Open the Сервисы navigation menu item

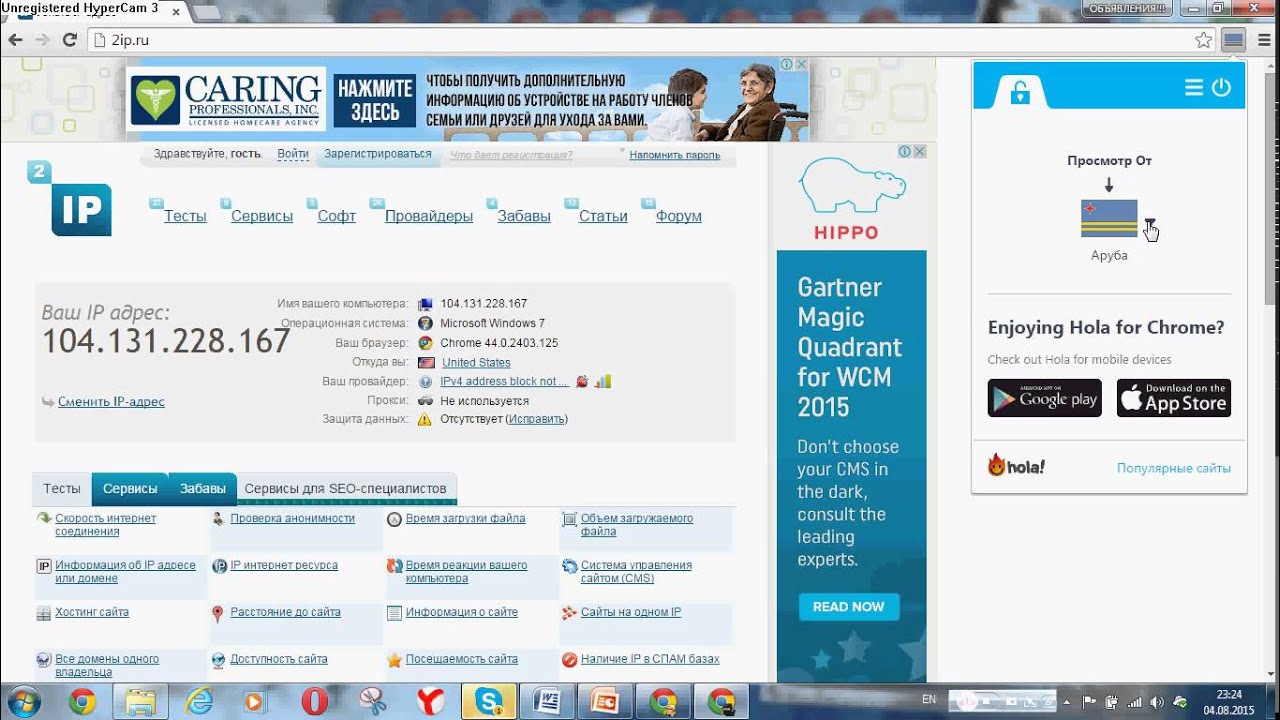click(x=262, y=216)
